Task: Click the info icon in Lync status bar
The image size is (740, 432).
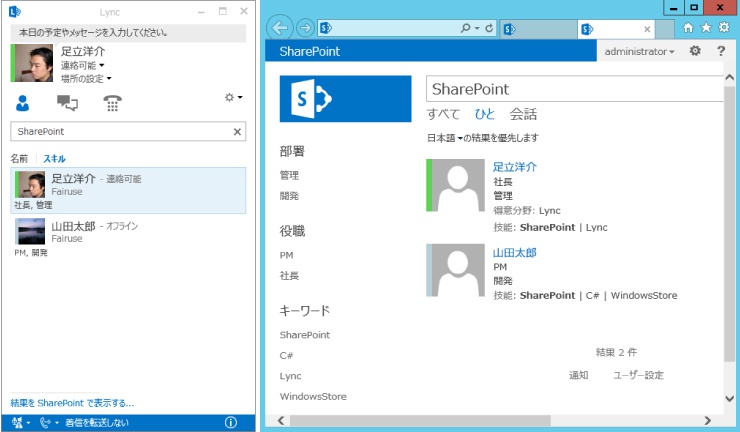Action: (x=231, y=423)
